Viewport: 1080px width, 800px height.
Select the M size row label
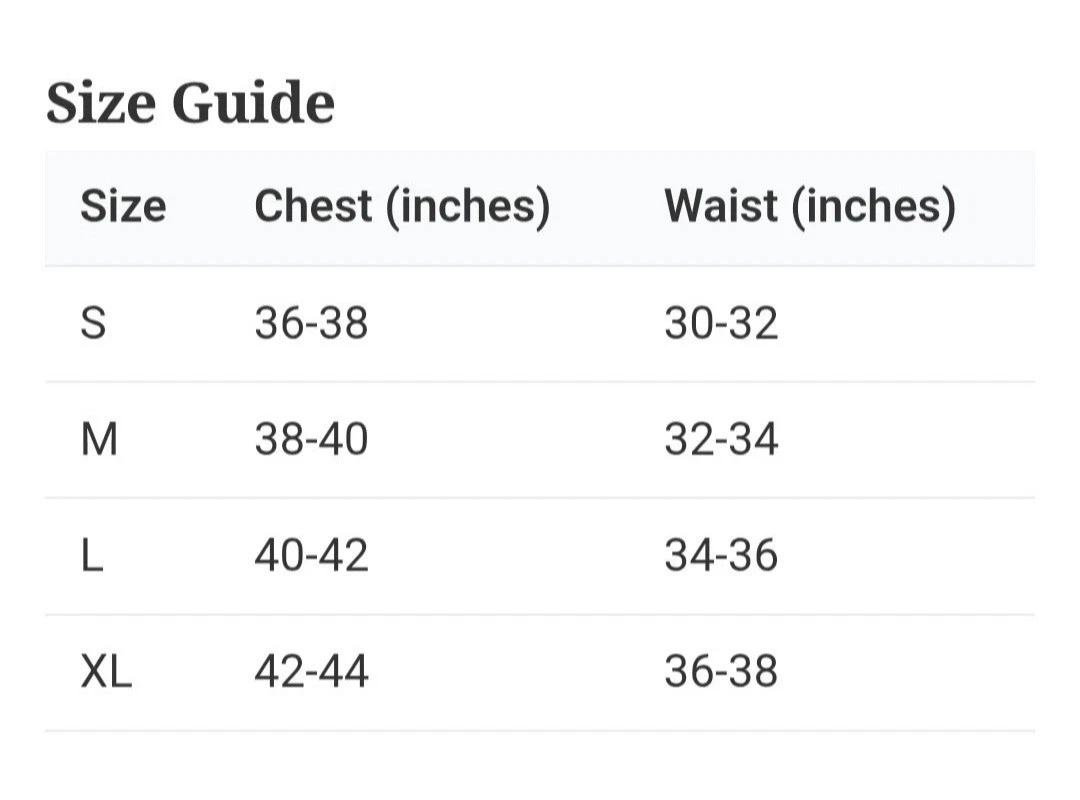99,439
